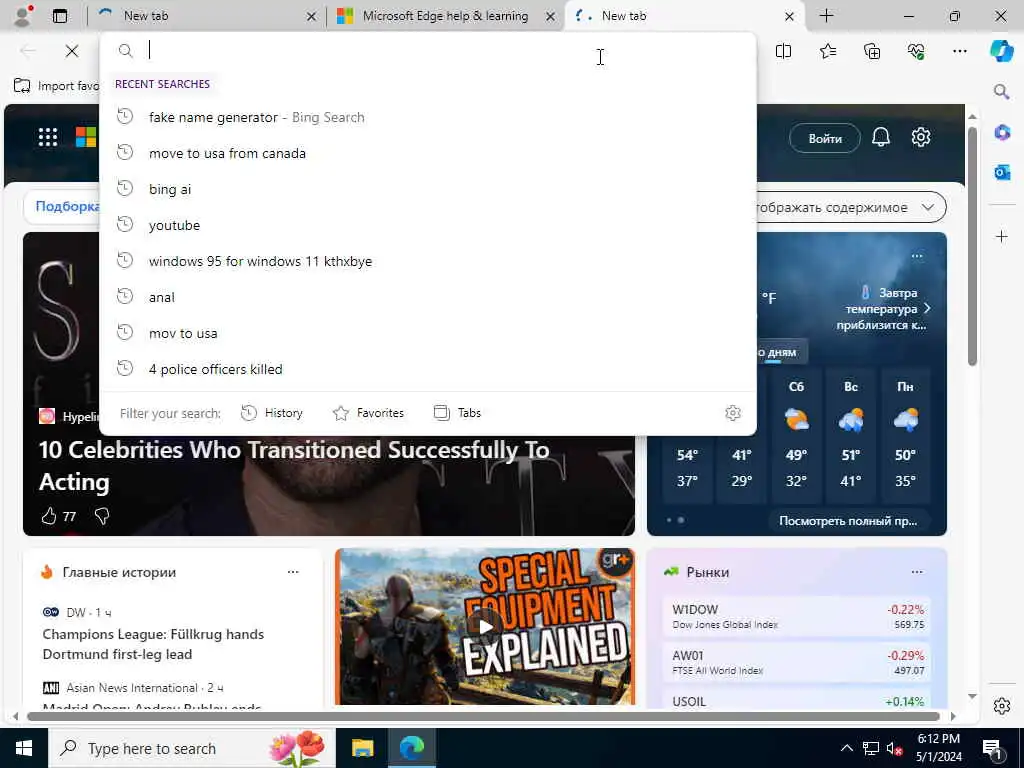Open 10 Celebrities Who Transitioned article
This screenshot has height=768, width=1024.
(x=294, y=466)
